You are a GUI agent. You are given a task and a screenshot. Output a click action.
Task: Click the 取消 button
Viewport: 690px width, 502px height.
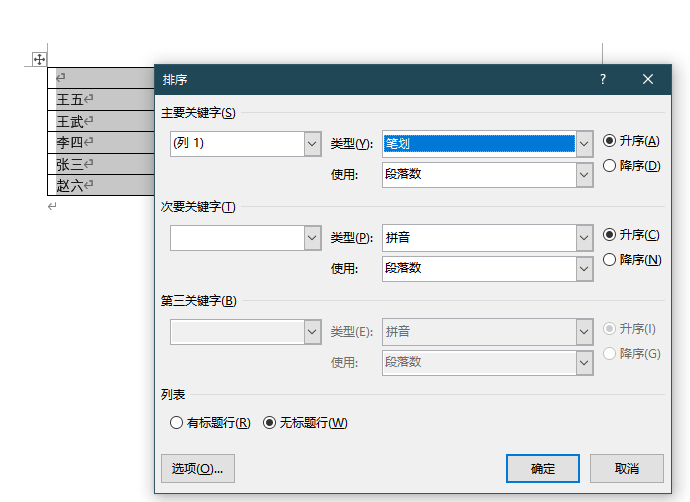click(626, 468)
